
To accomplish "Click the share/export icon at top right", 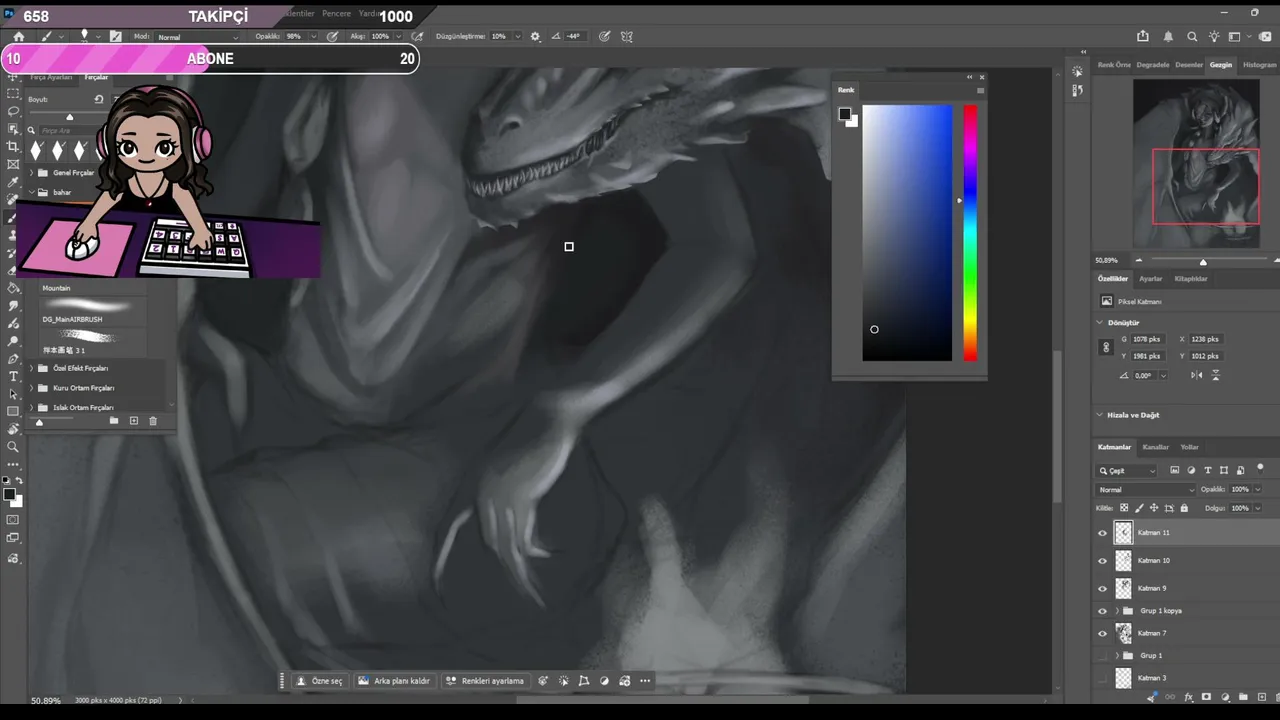I will pyautogui.click(x=1144, y=37).
